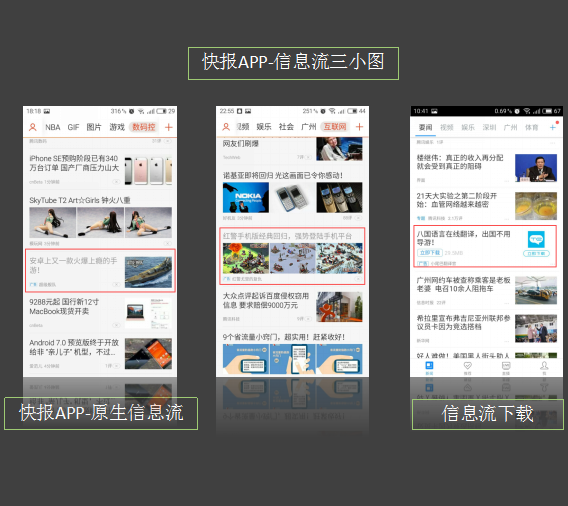Screen dimensions: 568x506
Task: Tap the NOKIA logo thumbnail
Action: tap(246, 197)
